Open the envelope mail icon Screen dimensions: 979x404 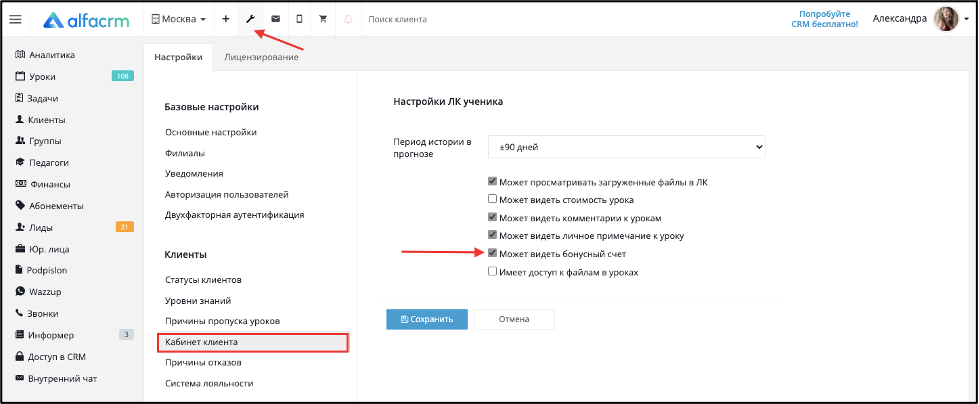point(275,19)
